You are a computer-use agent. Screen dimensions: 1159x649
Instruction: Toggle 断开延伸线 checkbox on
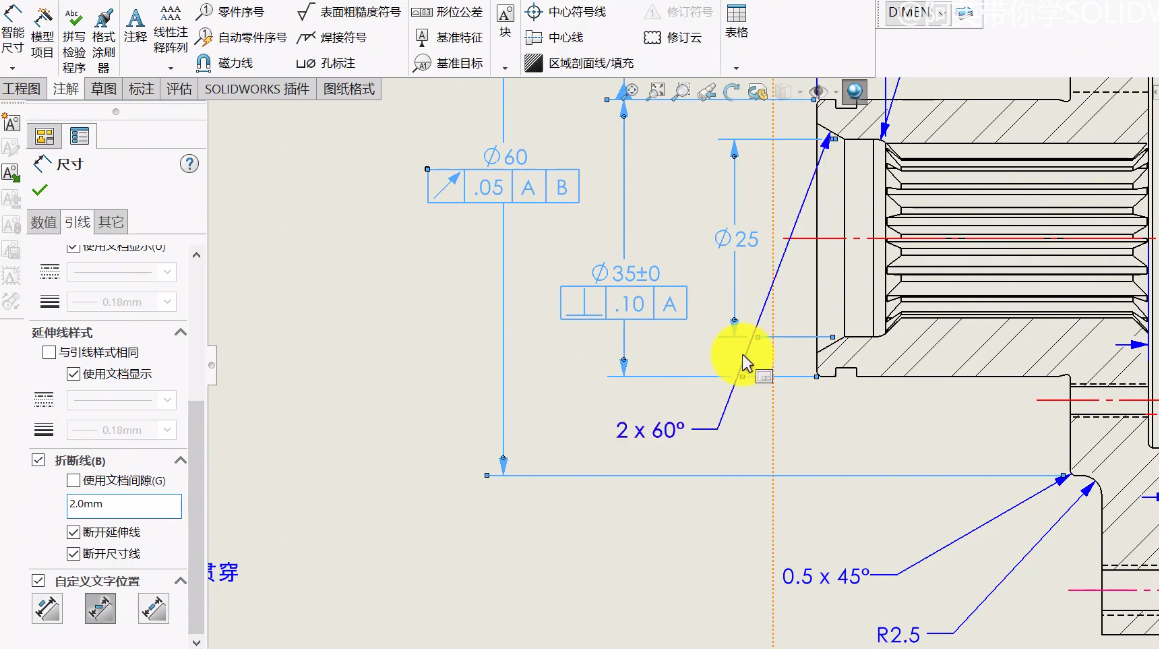coord(74,531)
